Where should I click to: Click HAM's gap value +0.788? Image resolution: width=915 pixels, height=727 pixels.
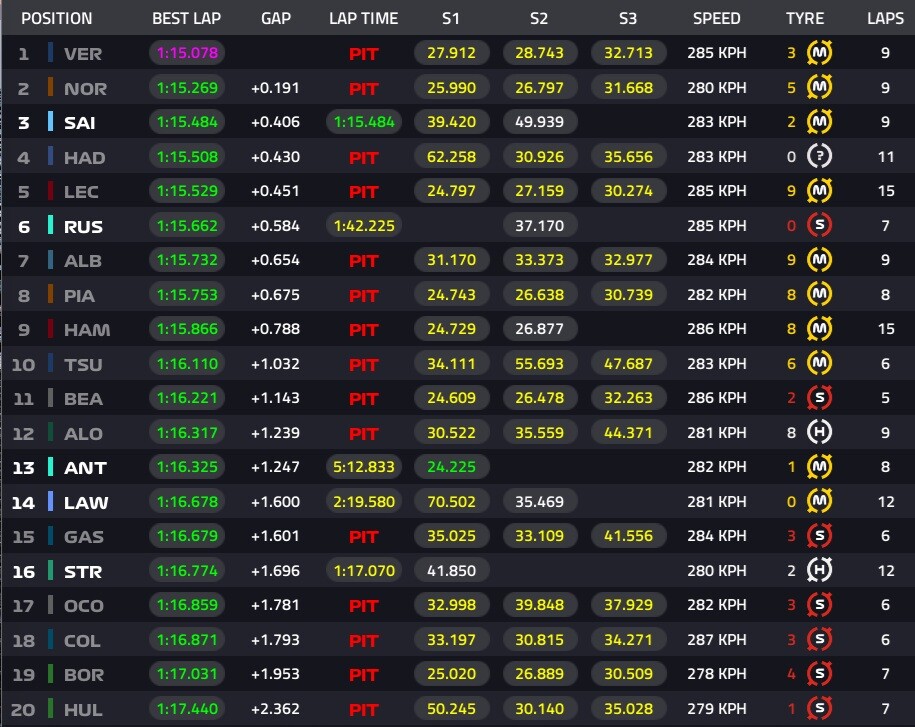click(x=275, y=329)
